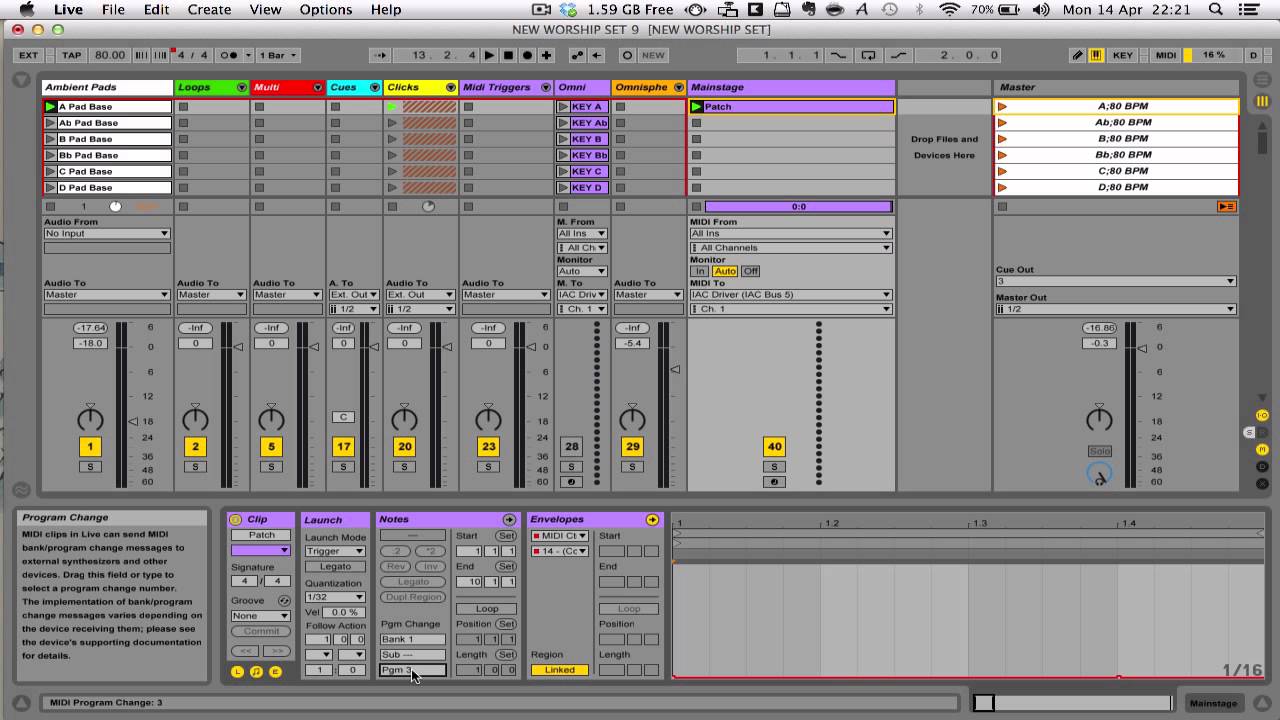Toggle the Computer MIDI Keyboard icon

coord(1096,55)
